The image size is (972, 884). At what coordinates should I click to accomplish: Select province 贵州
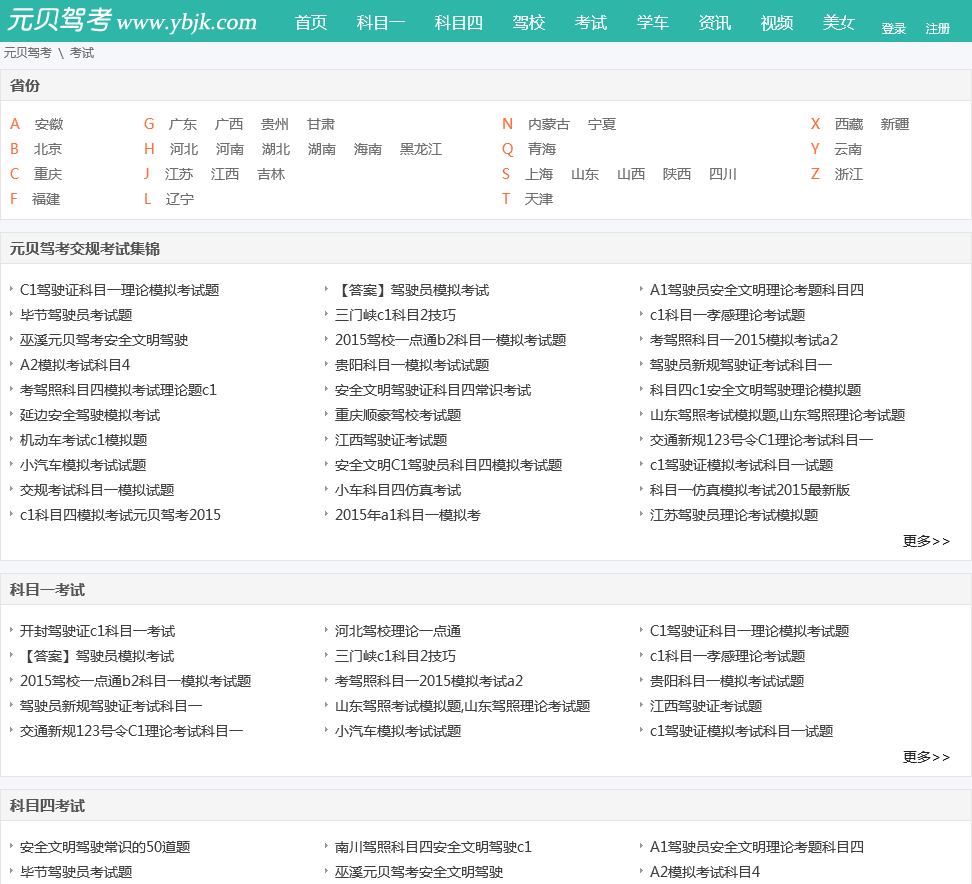point(275,124)
